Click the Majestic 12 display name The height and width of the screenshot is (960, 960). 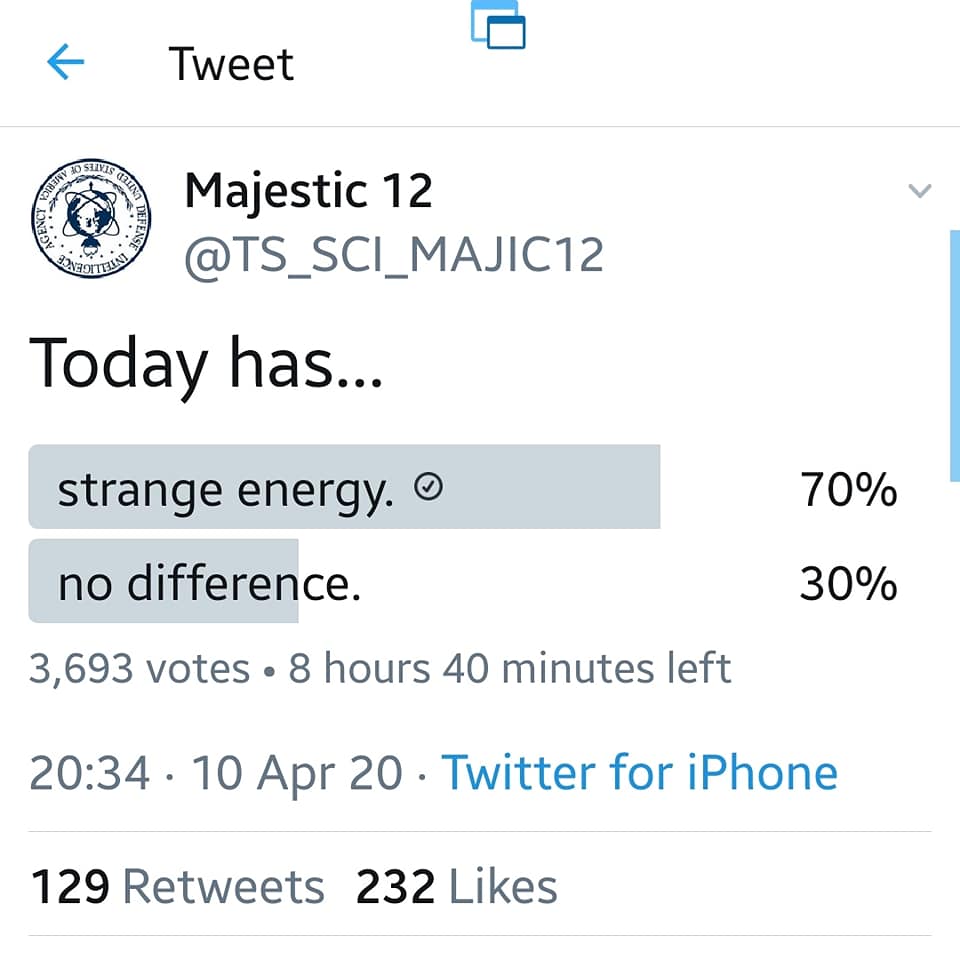[308, 190]
